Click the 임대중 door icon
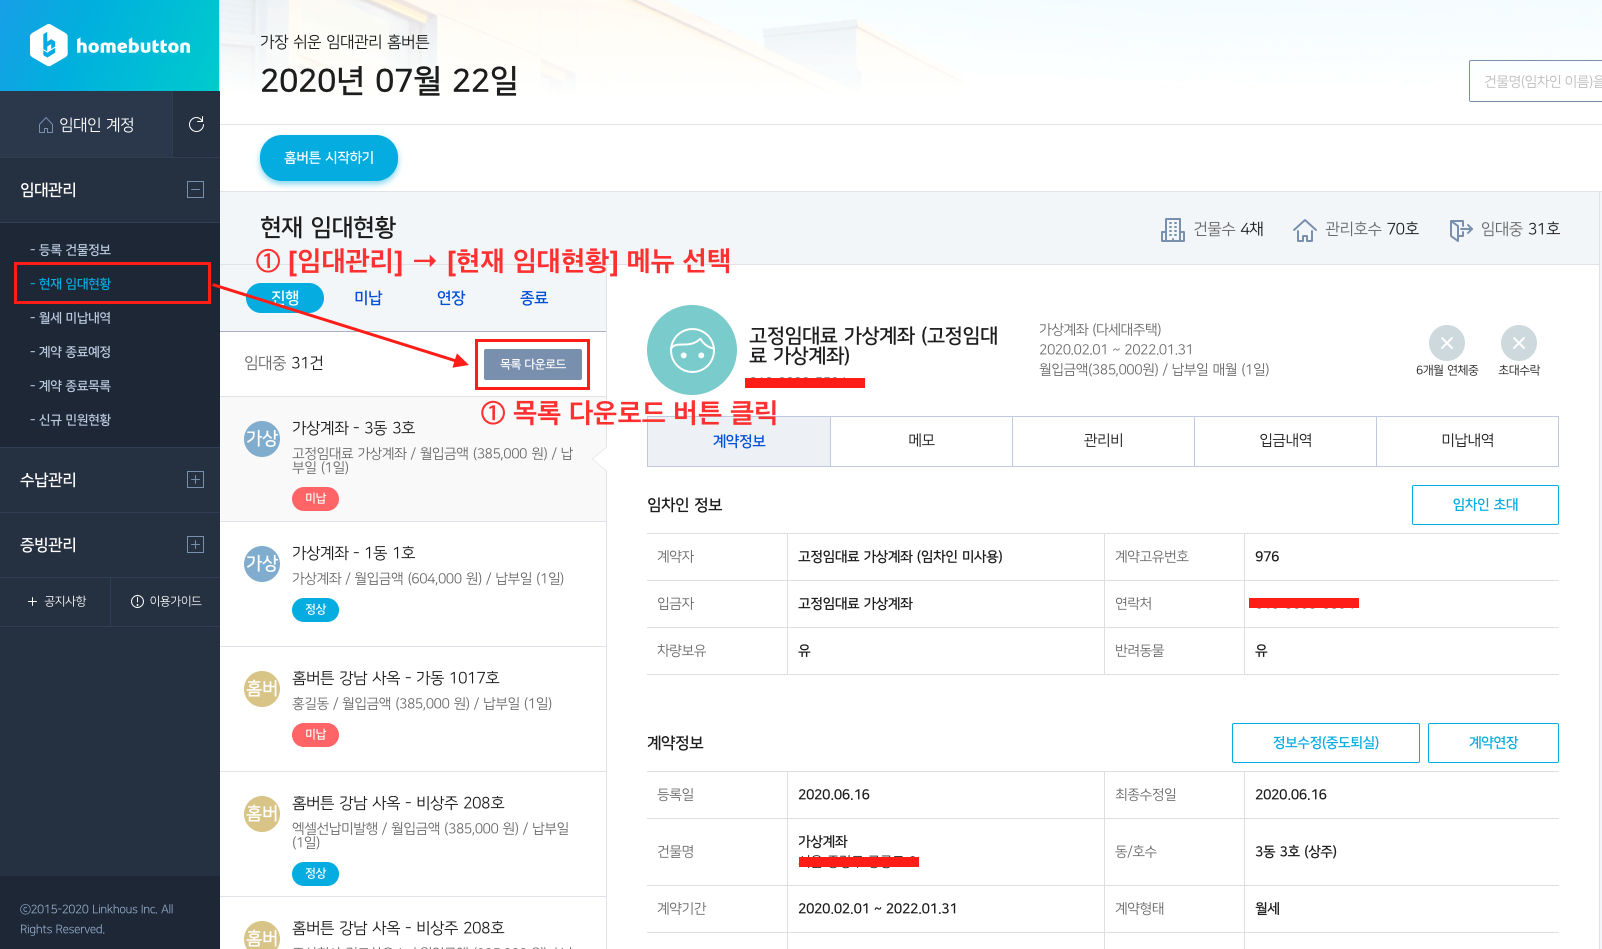 (x=1461, y=230)
